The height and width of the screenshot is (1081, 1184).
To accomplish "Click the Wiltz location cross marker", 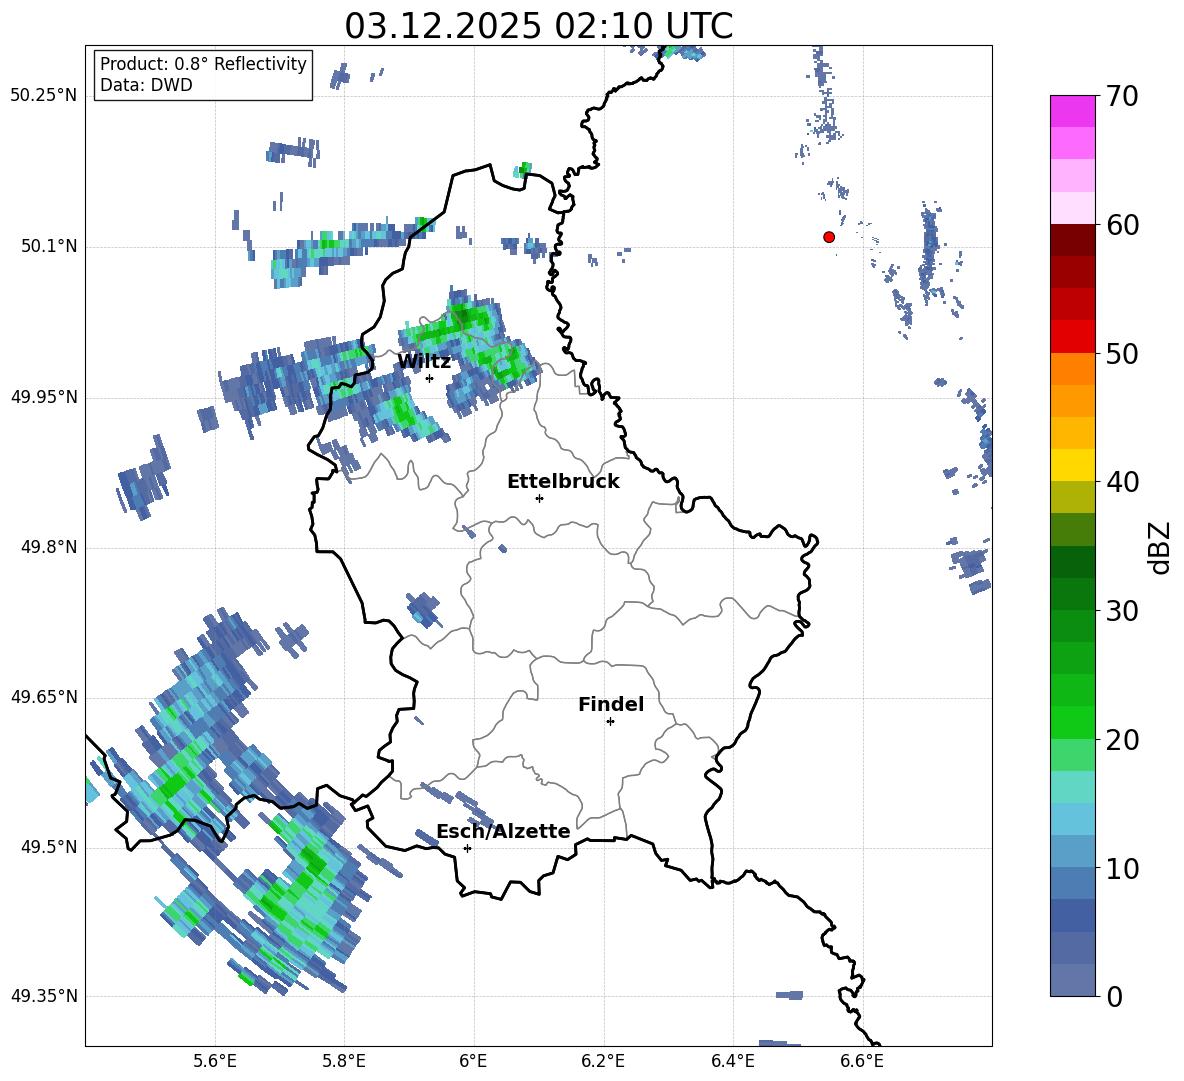I will pyautogui.click(x=430, y=378).
